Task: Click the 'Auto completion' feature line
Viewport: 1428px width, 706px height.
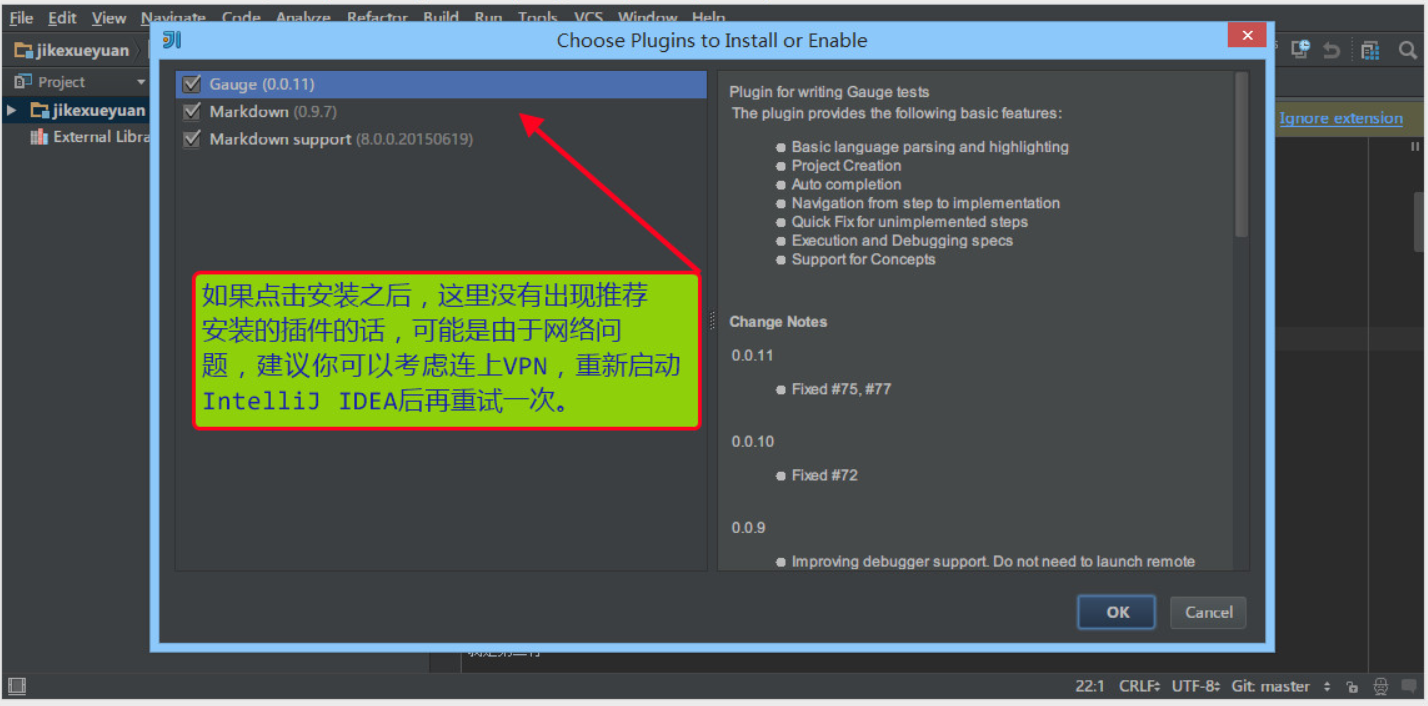Action: click(x=846, y=184)
